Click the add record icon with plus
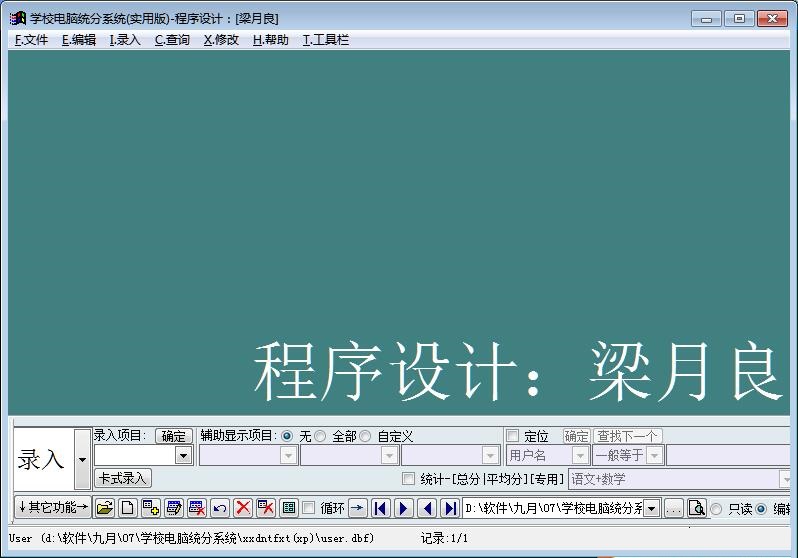This screenshot has width=798, height=558. [151, 508]
